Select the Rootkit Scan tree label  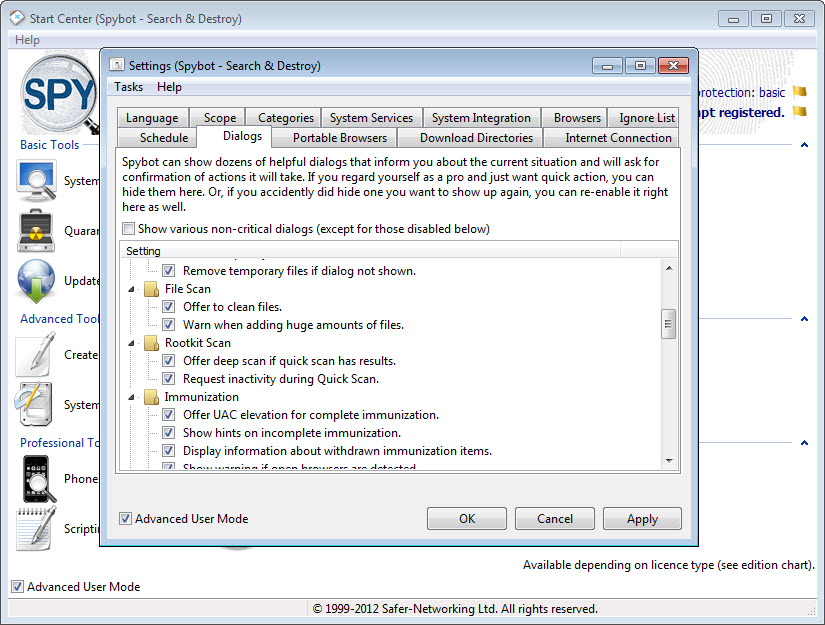198,343
